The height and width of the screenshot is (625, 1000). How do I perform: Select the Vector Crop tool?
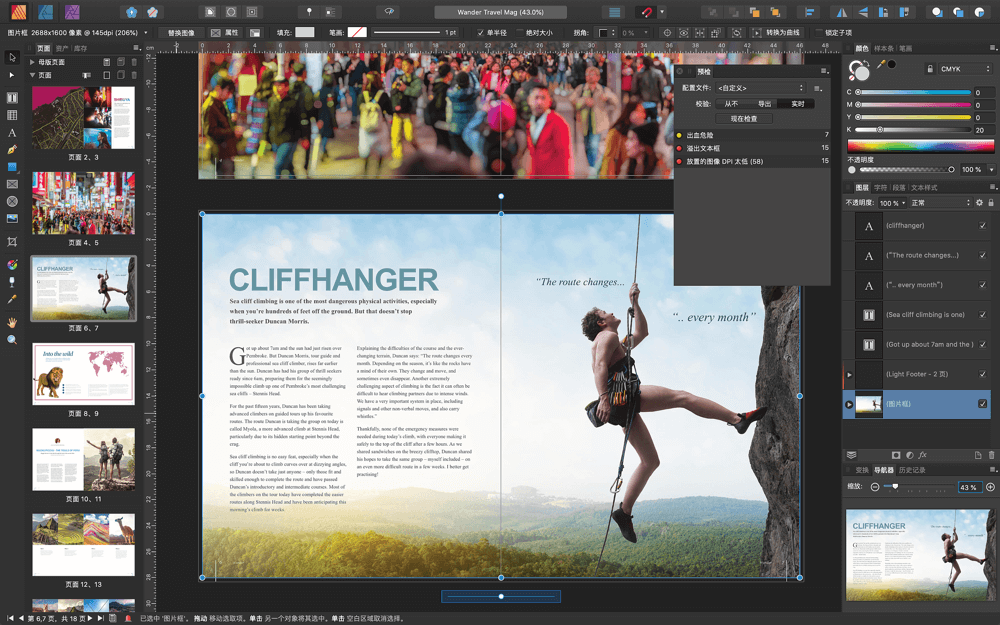(x=11, y=242)
